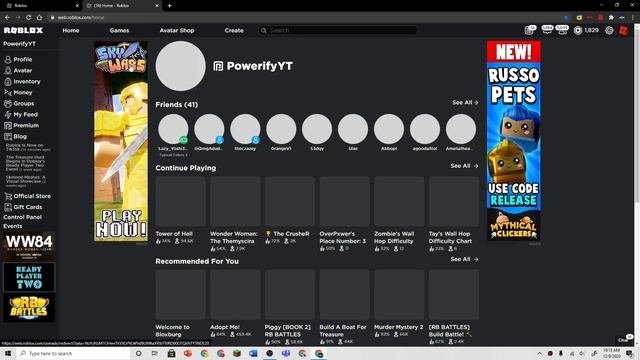640x360 pixels.
Task: Go to browser home page button
Action: click(x=39, y=18)
